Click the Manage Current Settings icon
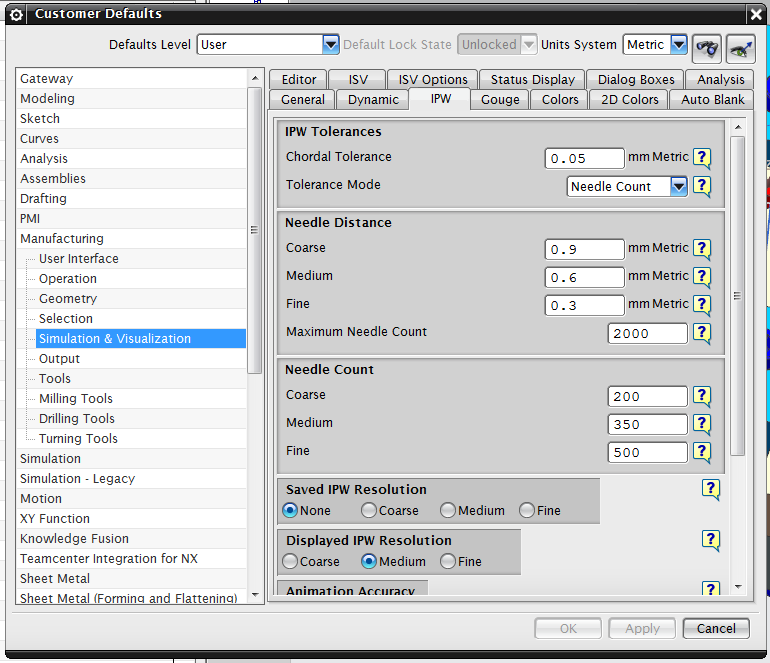The width and height of the screenshot is (770, 663). click(x=741, y=49)
